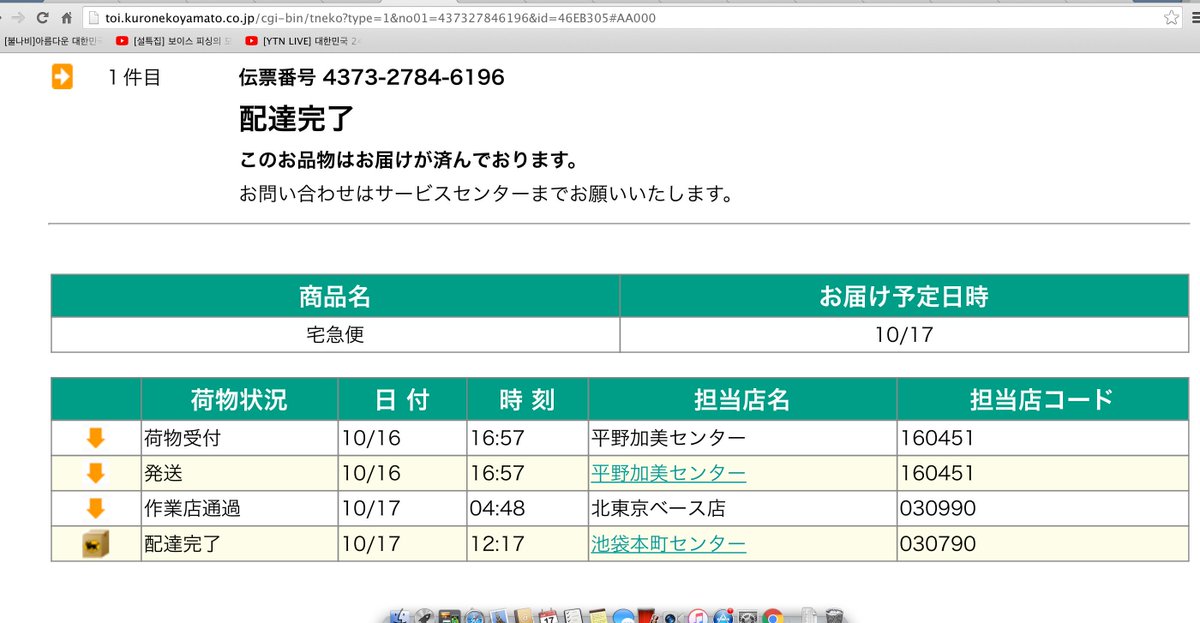
Task: Open the 平野加美センター link in the 発送 row
Action: tap(668, 473)
